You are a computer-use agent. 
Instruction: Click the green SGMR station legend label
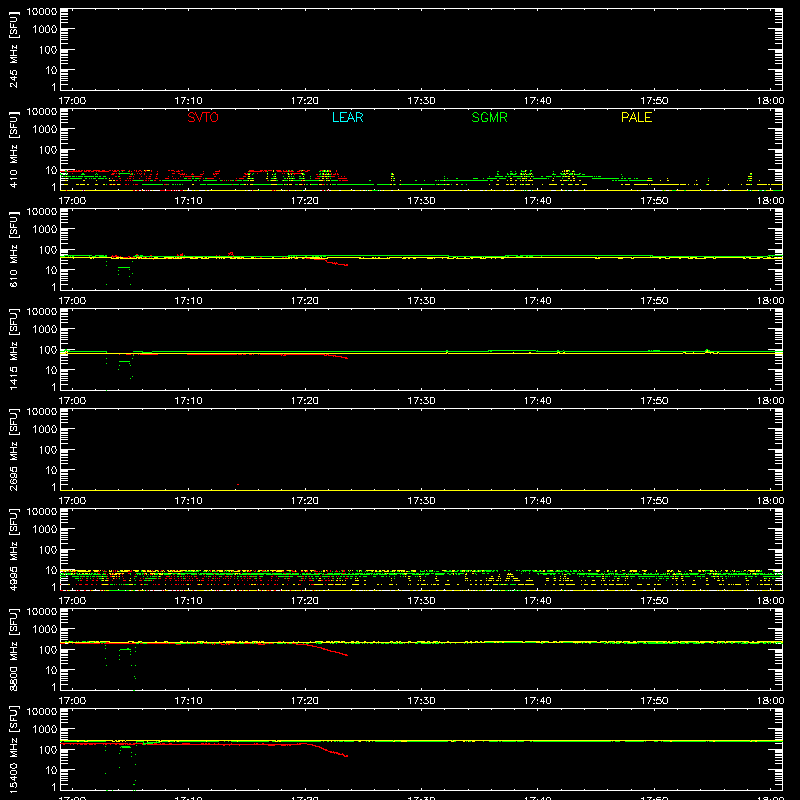point(489,117)
